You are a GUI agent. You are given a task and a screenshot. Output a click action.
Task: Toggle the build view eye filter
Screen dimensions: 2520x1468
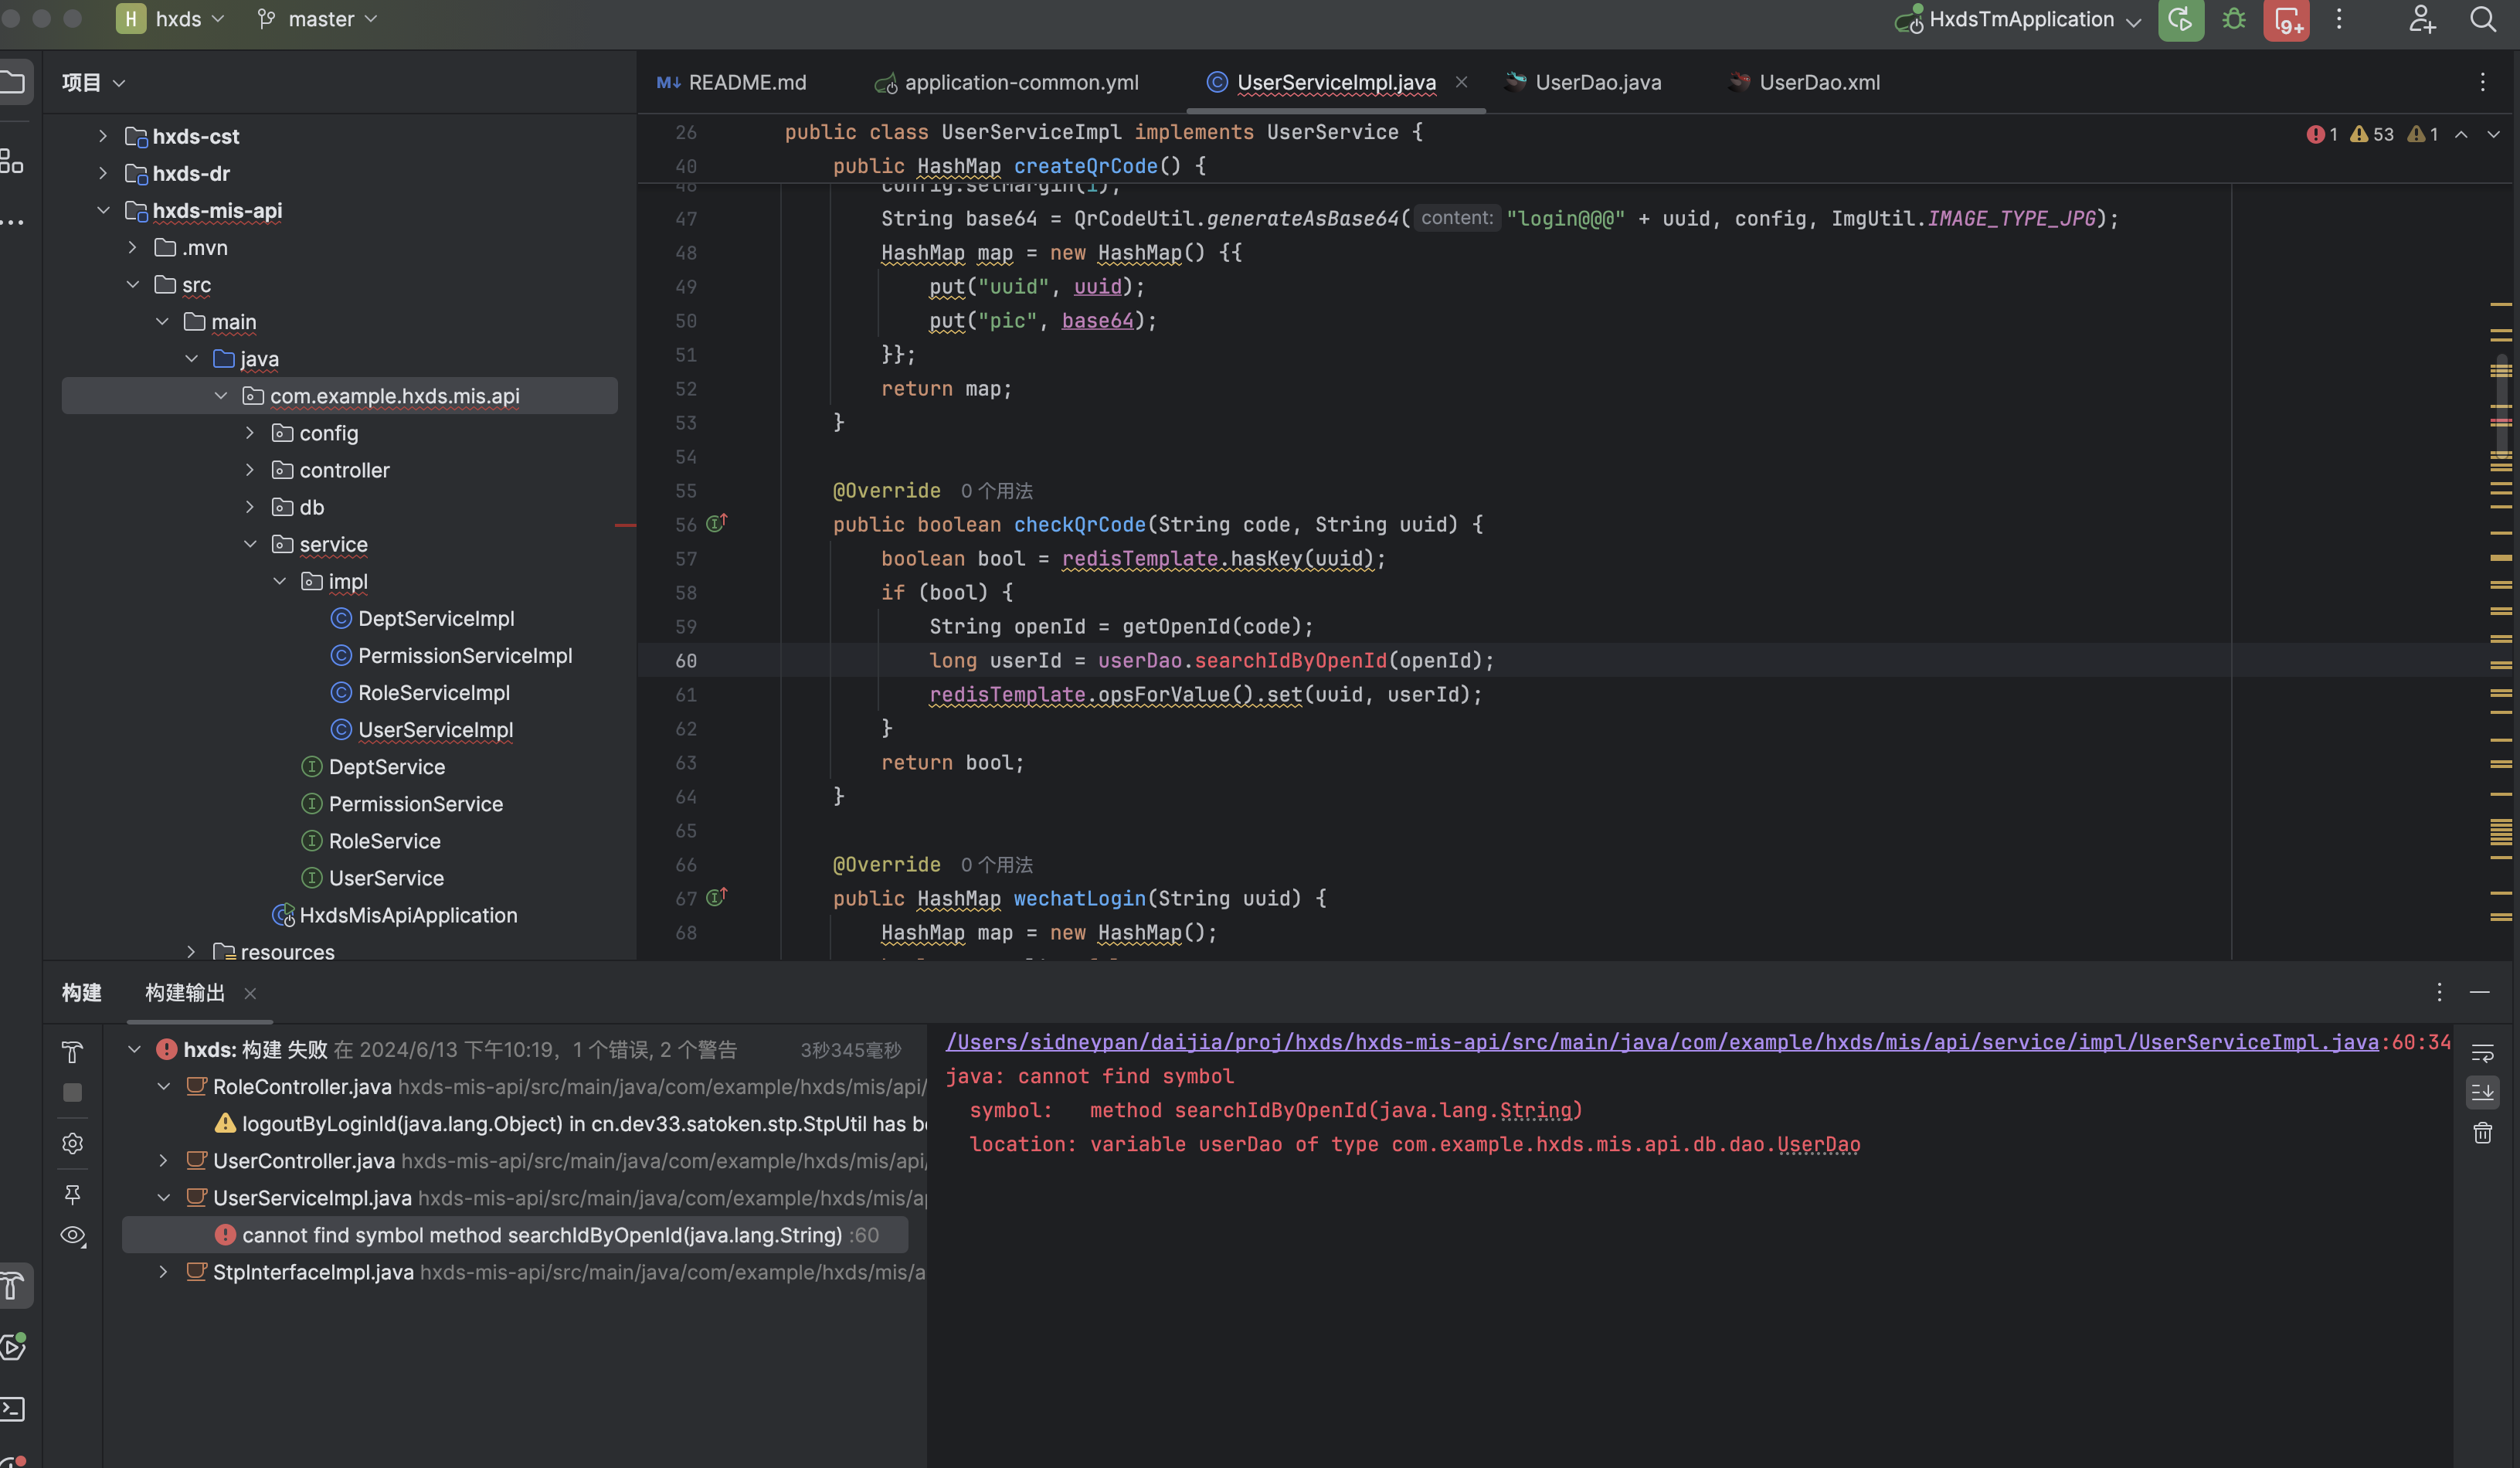coord(73,1236)
